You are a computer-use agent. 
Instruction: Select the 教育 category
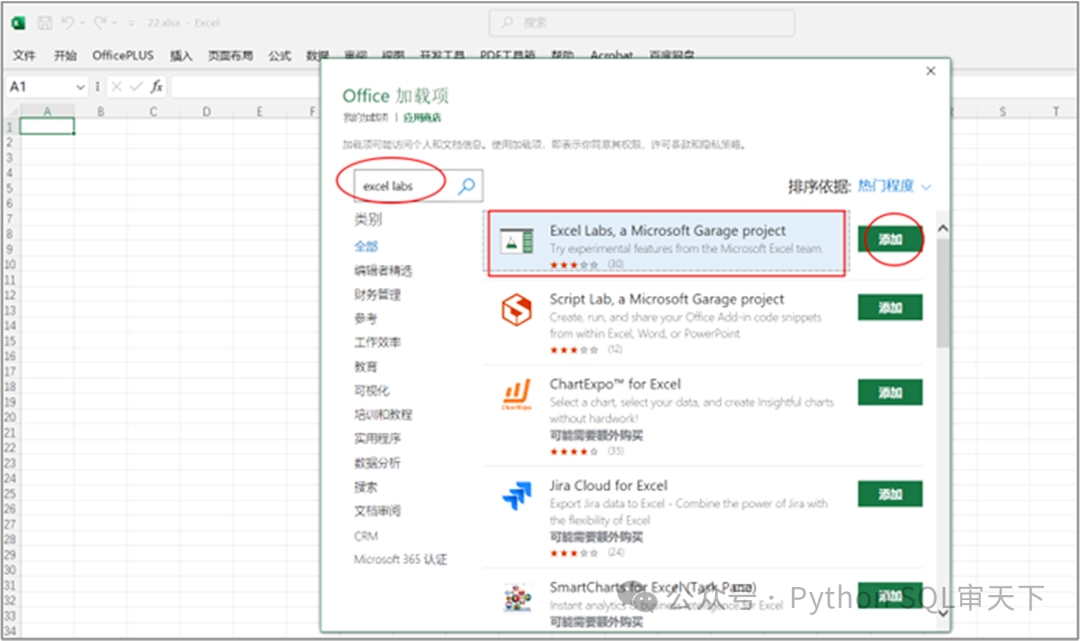click(x=366, y=366)
